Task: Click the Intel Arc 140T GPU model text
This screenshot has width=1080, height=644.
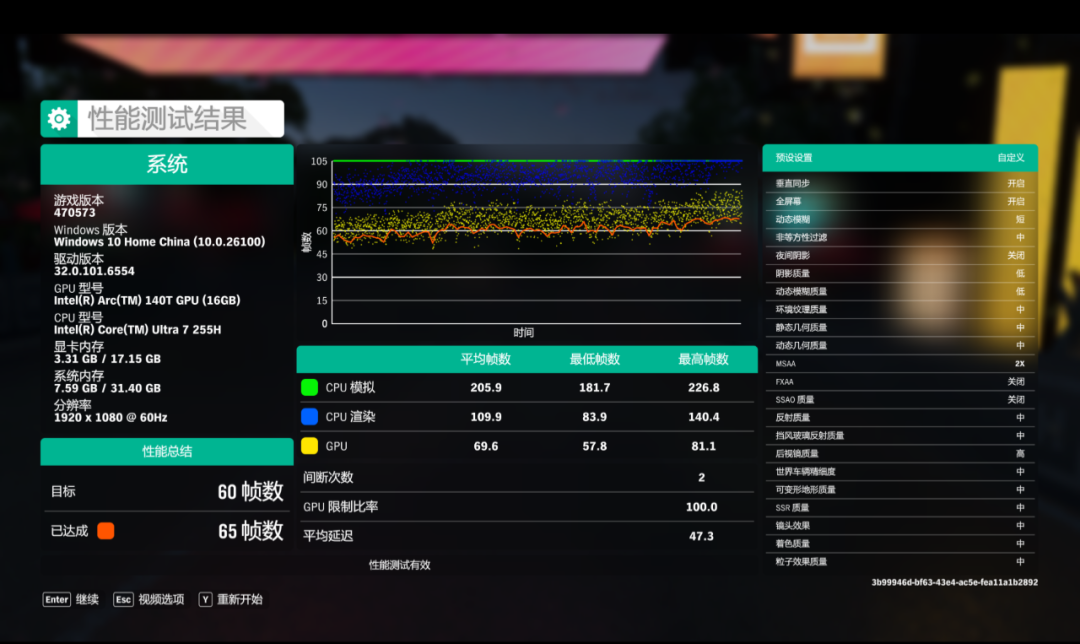Action: tap(147, 300)
